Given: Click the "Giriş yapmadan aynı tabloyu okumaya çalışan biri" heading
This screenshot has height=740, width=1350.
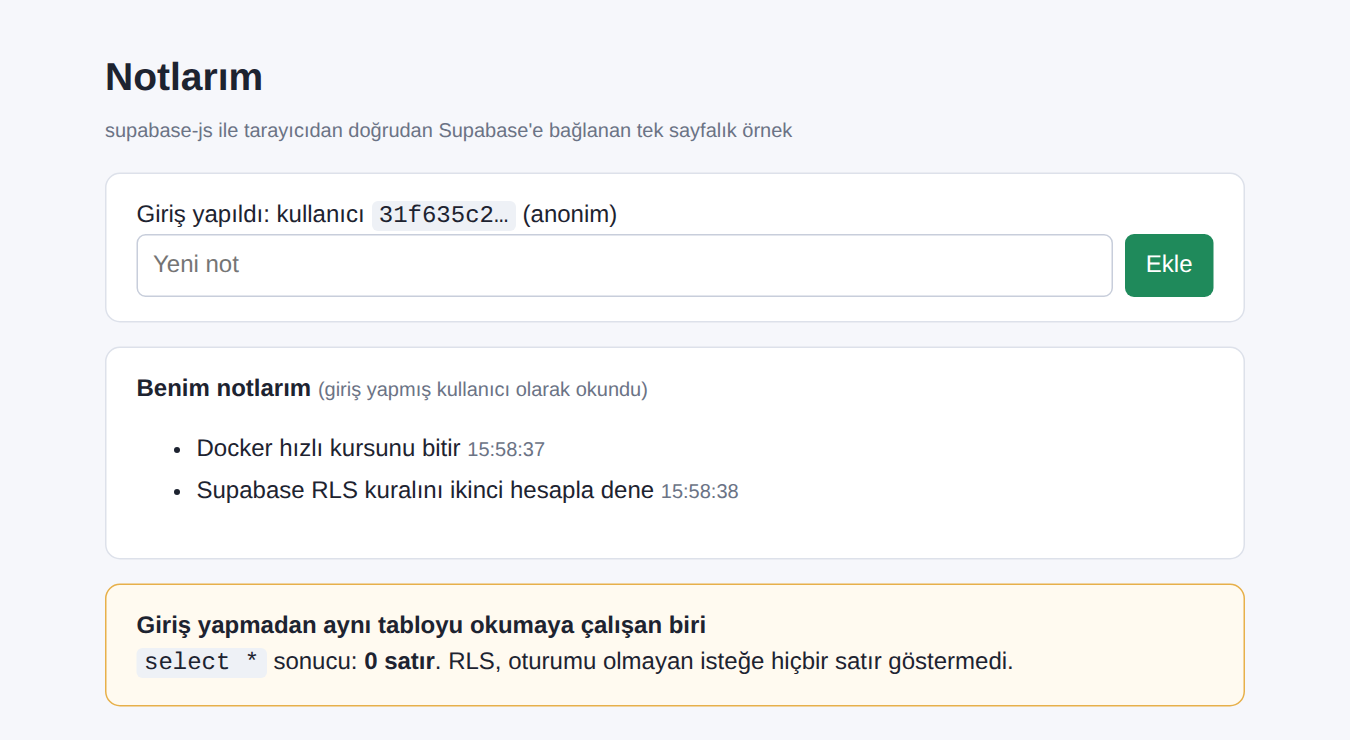Looking at the screenshot, I should pyautogui.click(x=421, y=625).
